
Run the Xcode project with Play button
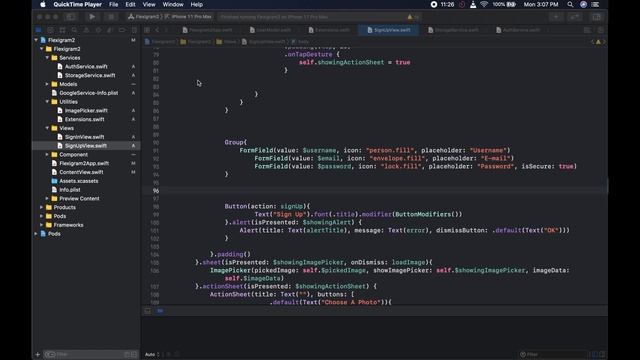click(x=92, y=17)
